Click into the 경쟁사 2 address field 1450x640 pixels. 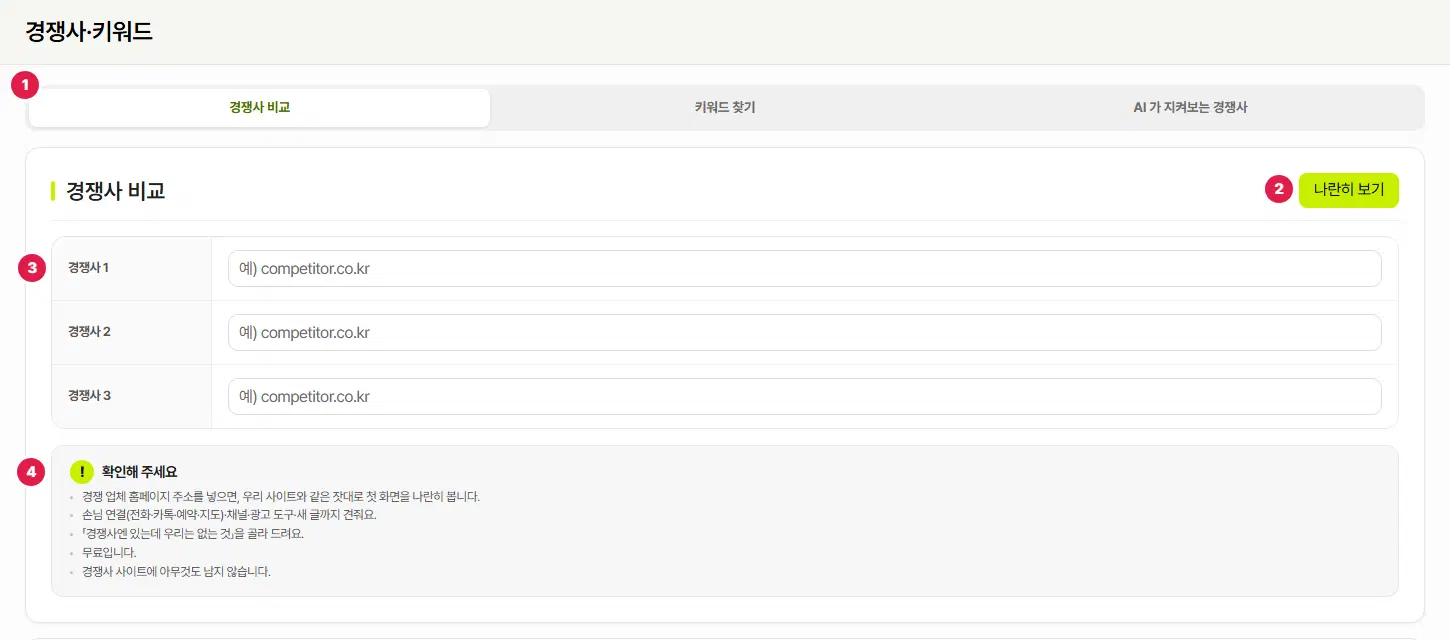coord(805,333)
